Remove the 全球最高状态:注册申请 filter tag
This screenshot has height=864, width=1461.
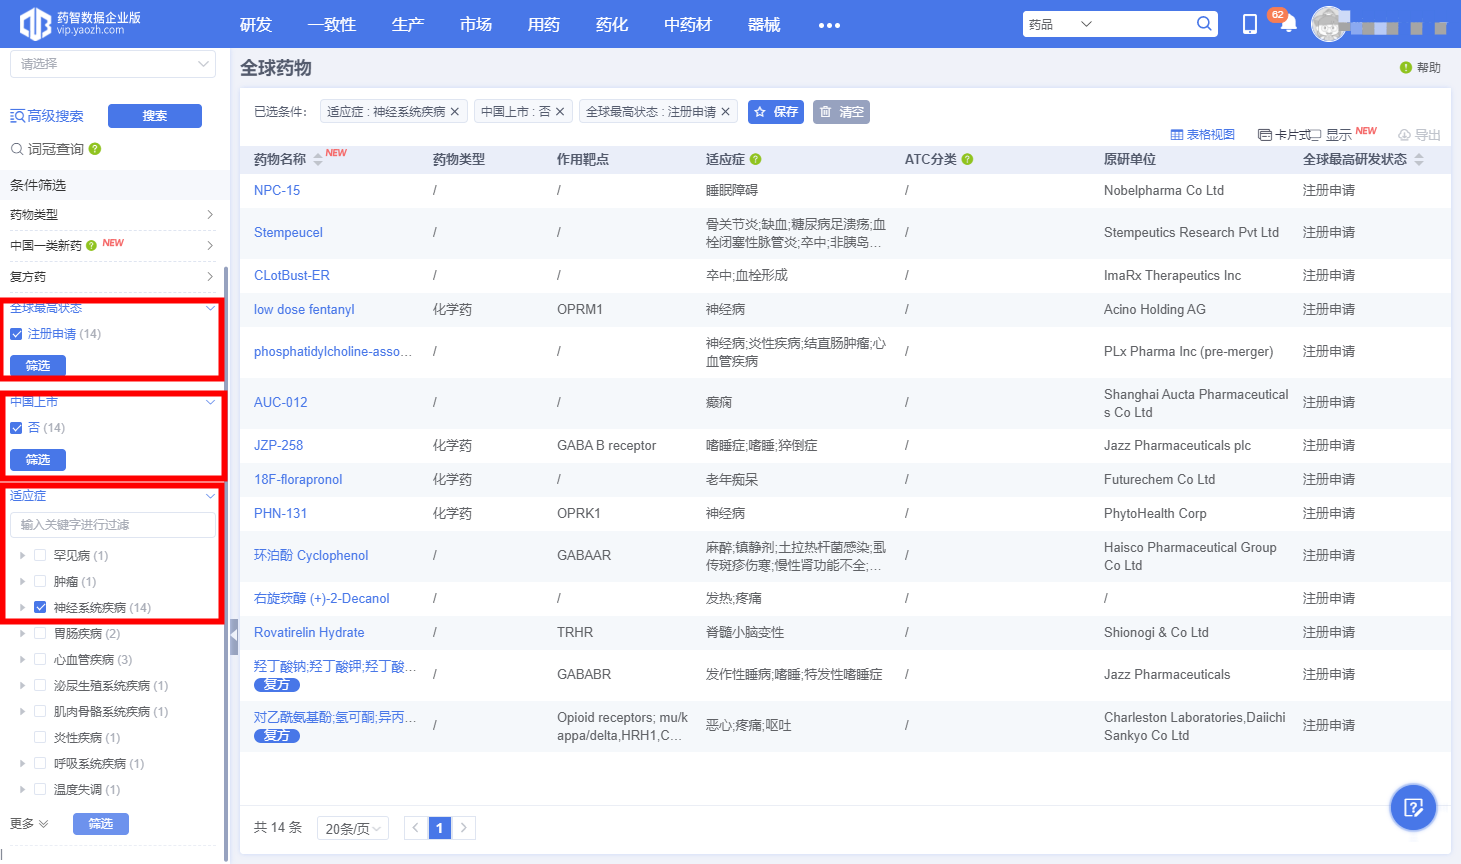click(x=725, y=112)
